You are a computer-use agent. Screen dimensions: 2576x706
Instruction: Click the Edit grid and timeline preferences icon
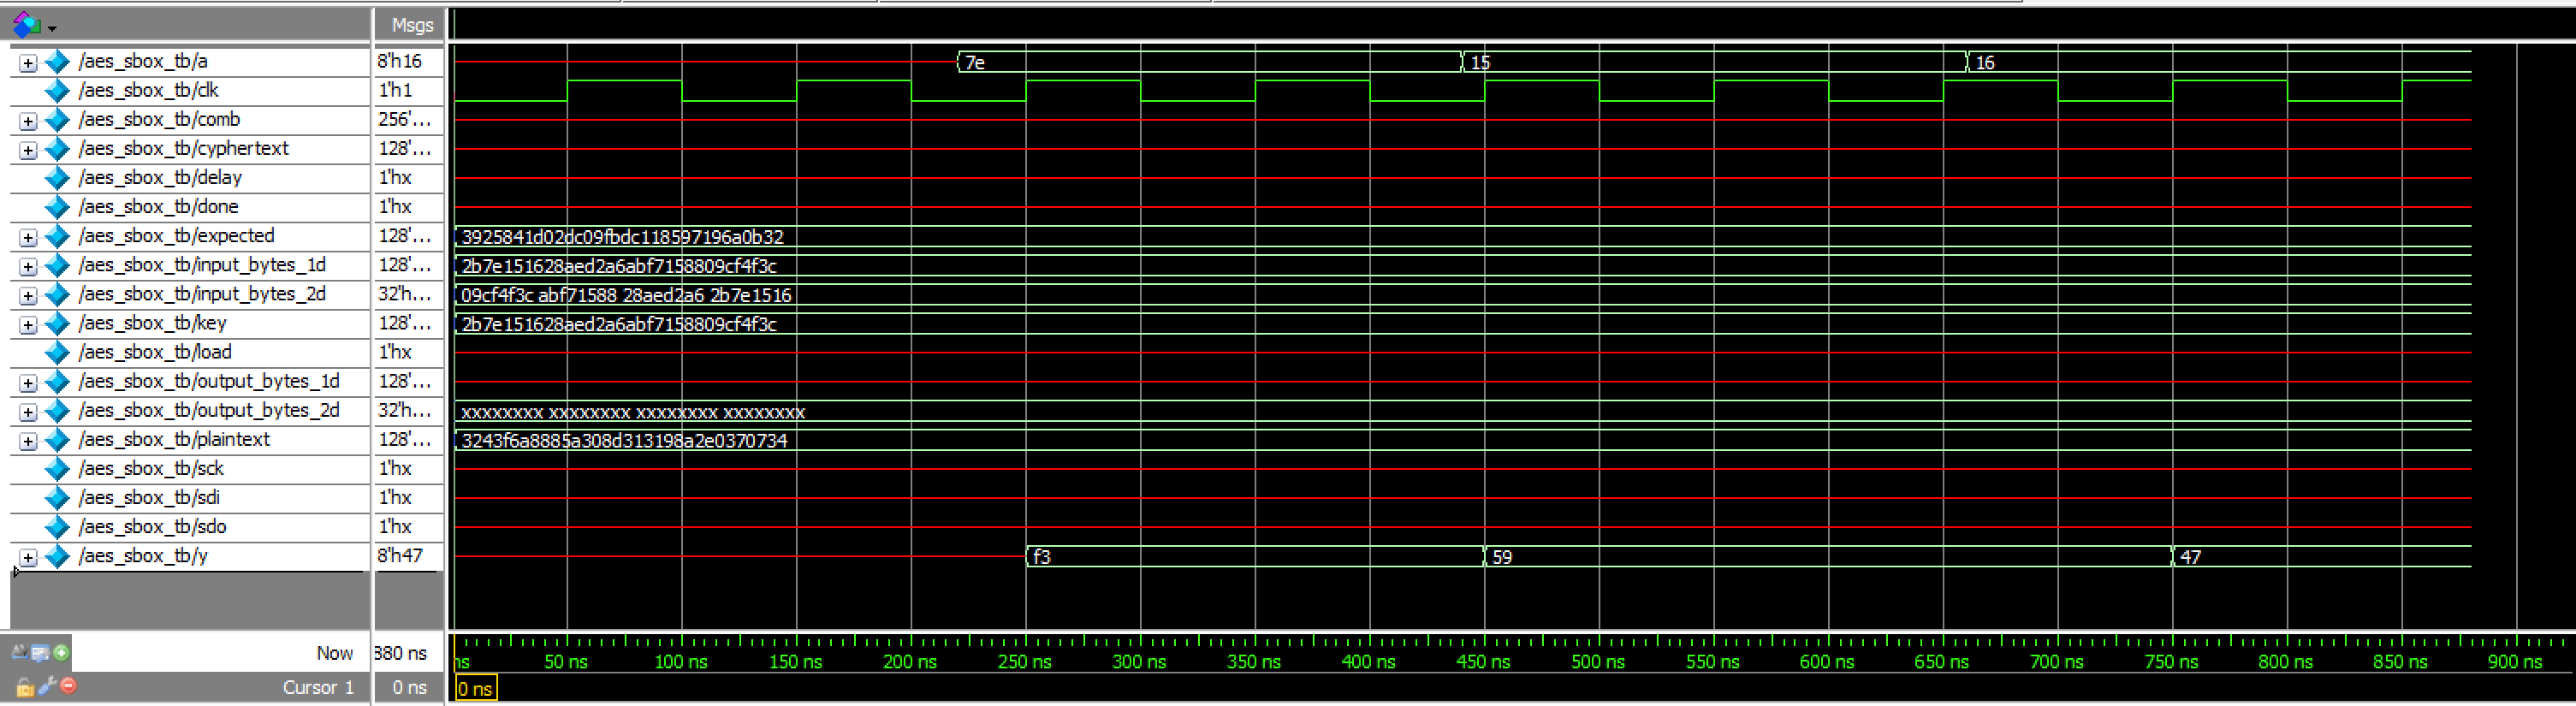40,653
